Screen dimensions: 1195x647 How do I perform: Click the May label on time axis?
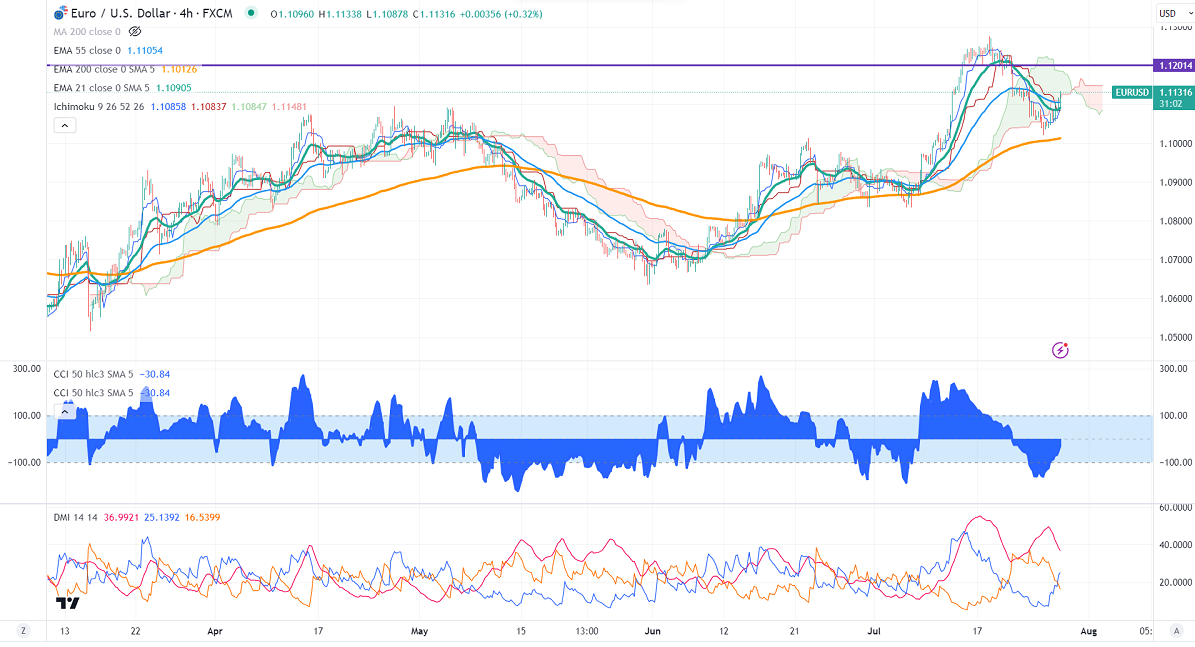419,631
